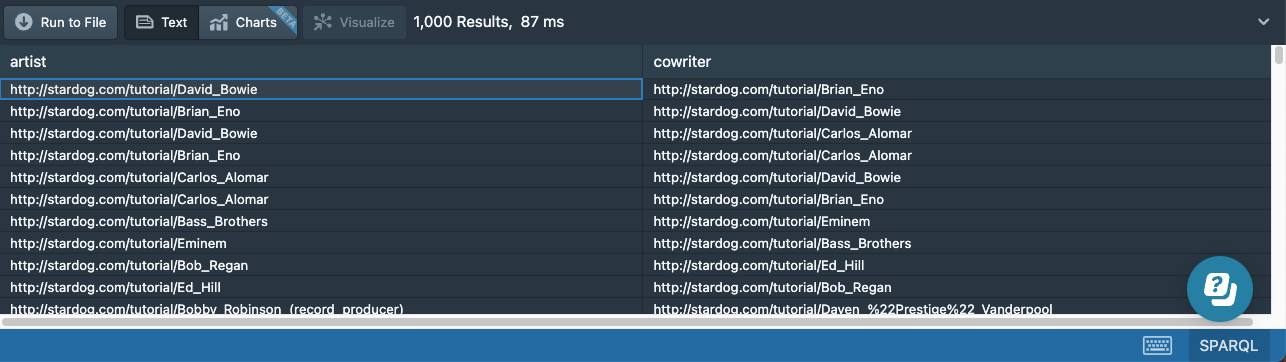Viewport: 1286px width, 362px height.
Task: Click the Run to File button
Action: (x=61, y=22)
